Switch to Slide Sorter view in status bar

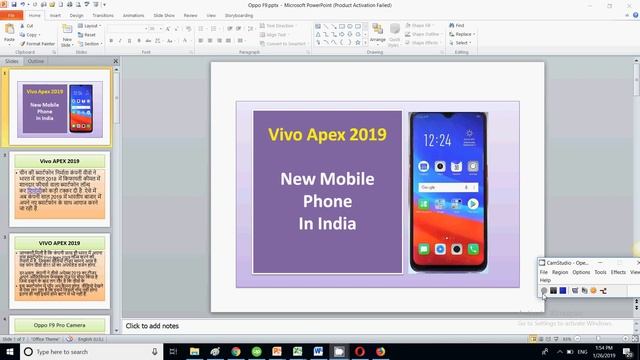(x=541, y=339)
